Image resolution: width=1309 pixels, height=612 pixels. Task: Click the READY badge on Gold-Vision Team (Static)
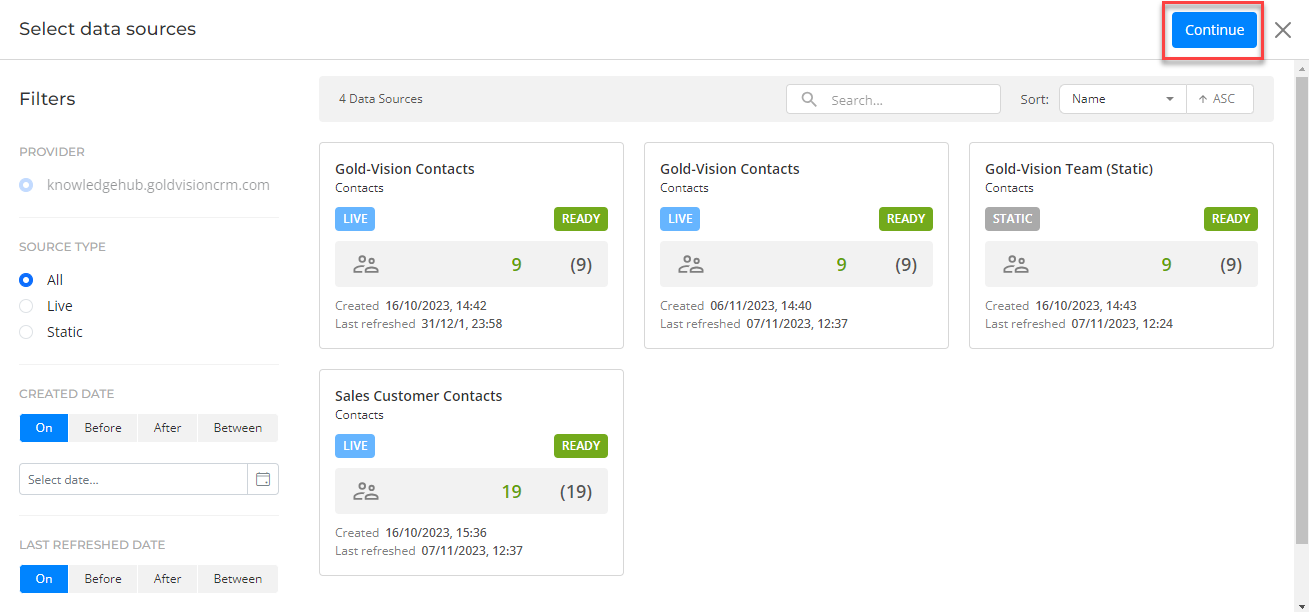[x=1231, y=219]
